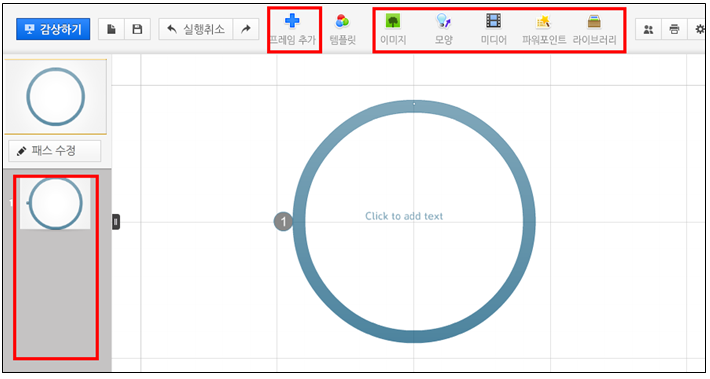Open the 모양 shapes tool
The image size is (710, 379).
tap(443, 30)
